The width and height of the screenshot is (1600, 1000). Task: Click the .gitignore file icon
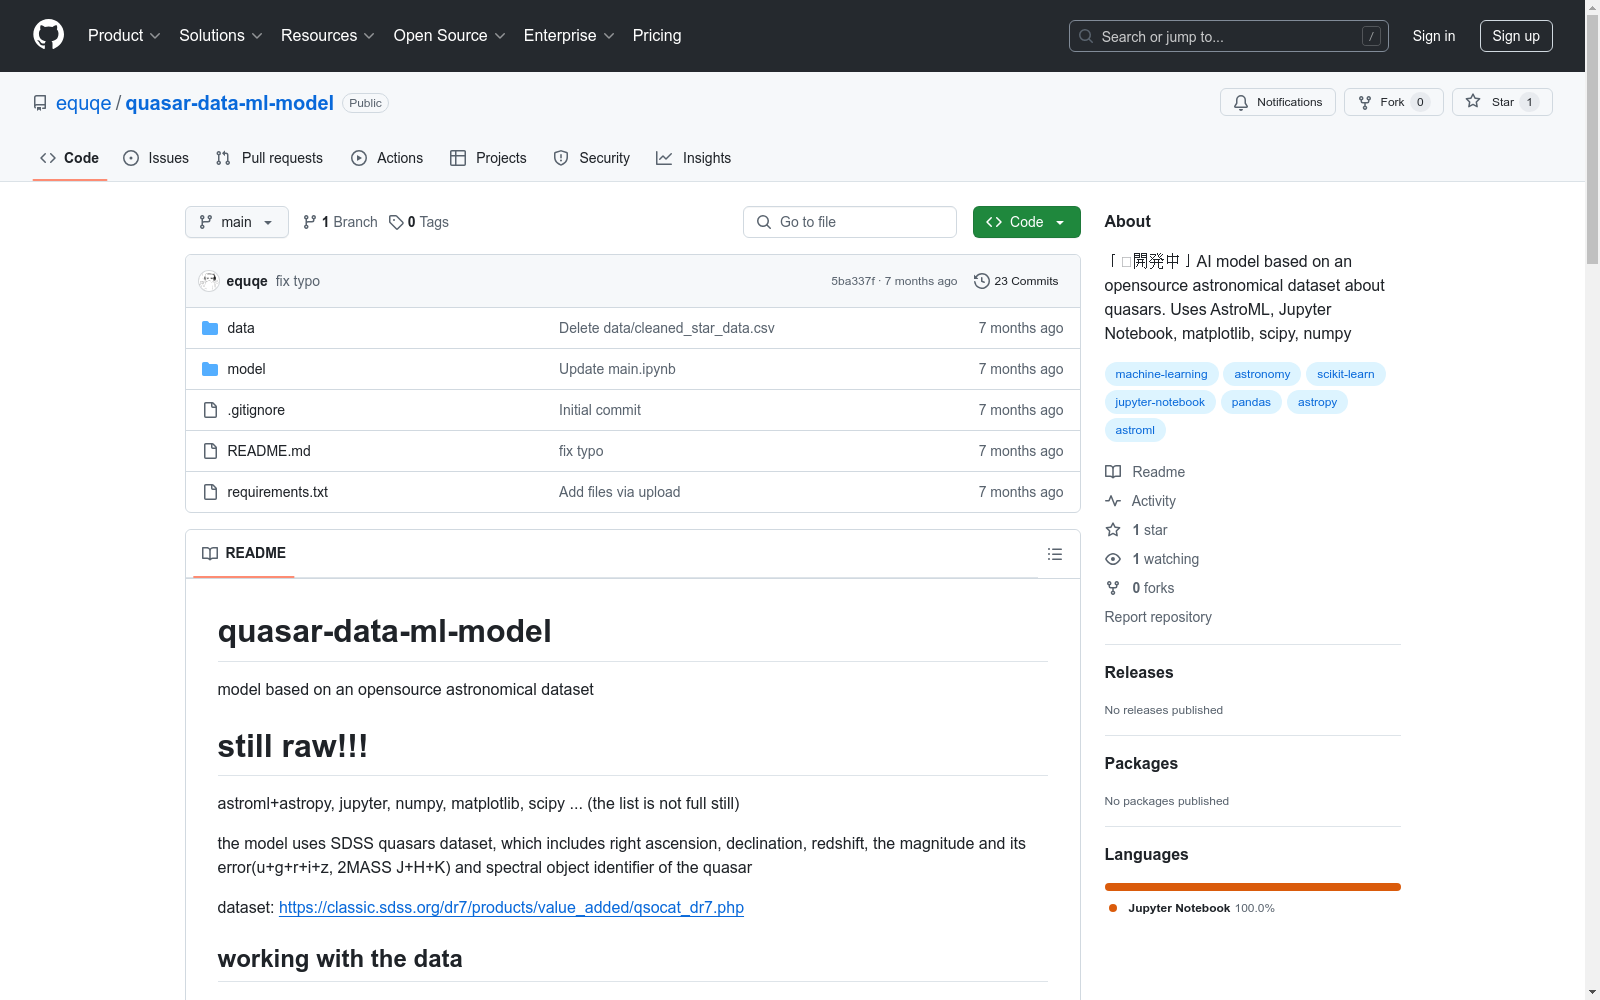coord(210,410)
